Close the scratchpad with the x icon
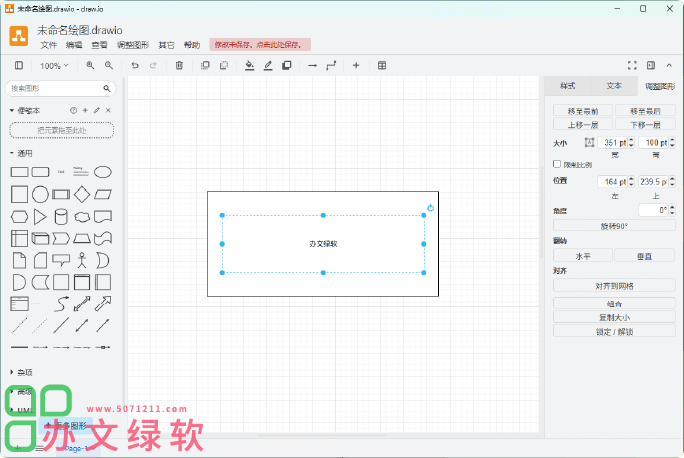The height and width of the screenshot is (458, 684). (108, 111)
